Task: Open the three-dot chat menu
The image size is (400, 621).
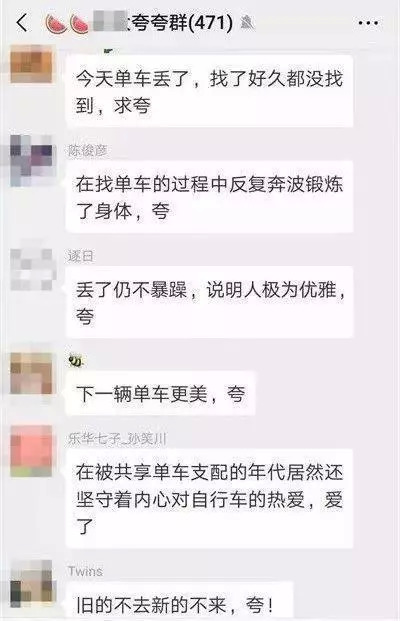Action: 368,23
